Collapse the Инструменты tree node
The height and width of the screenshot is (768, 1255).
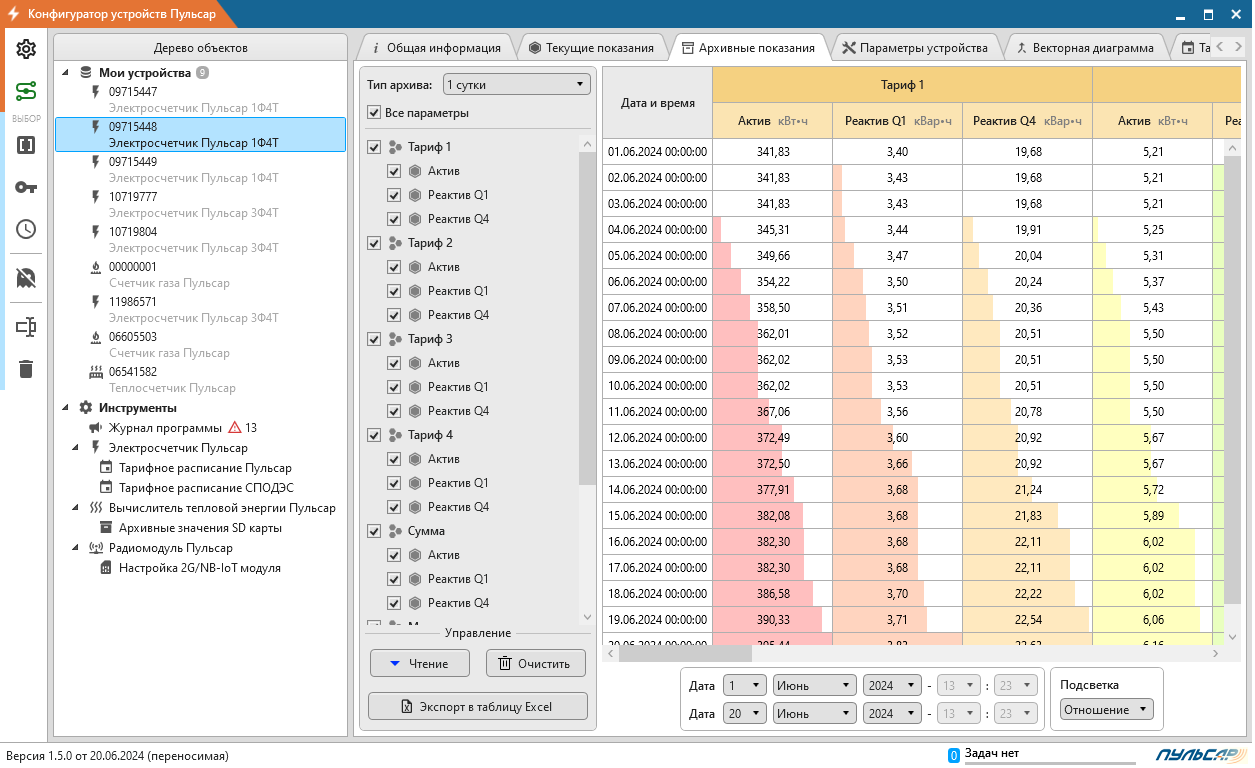point(66,408)
